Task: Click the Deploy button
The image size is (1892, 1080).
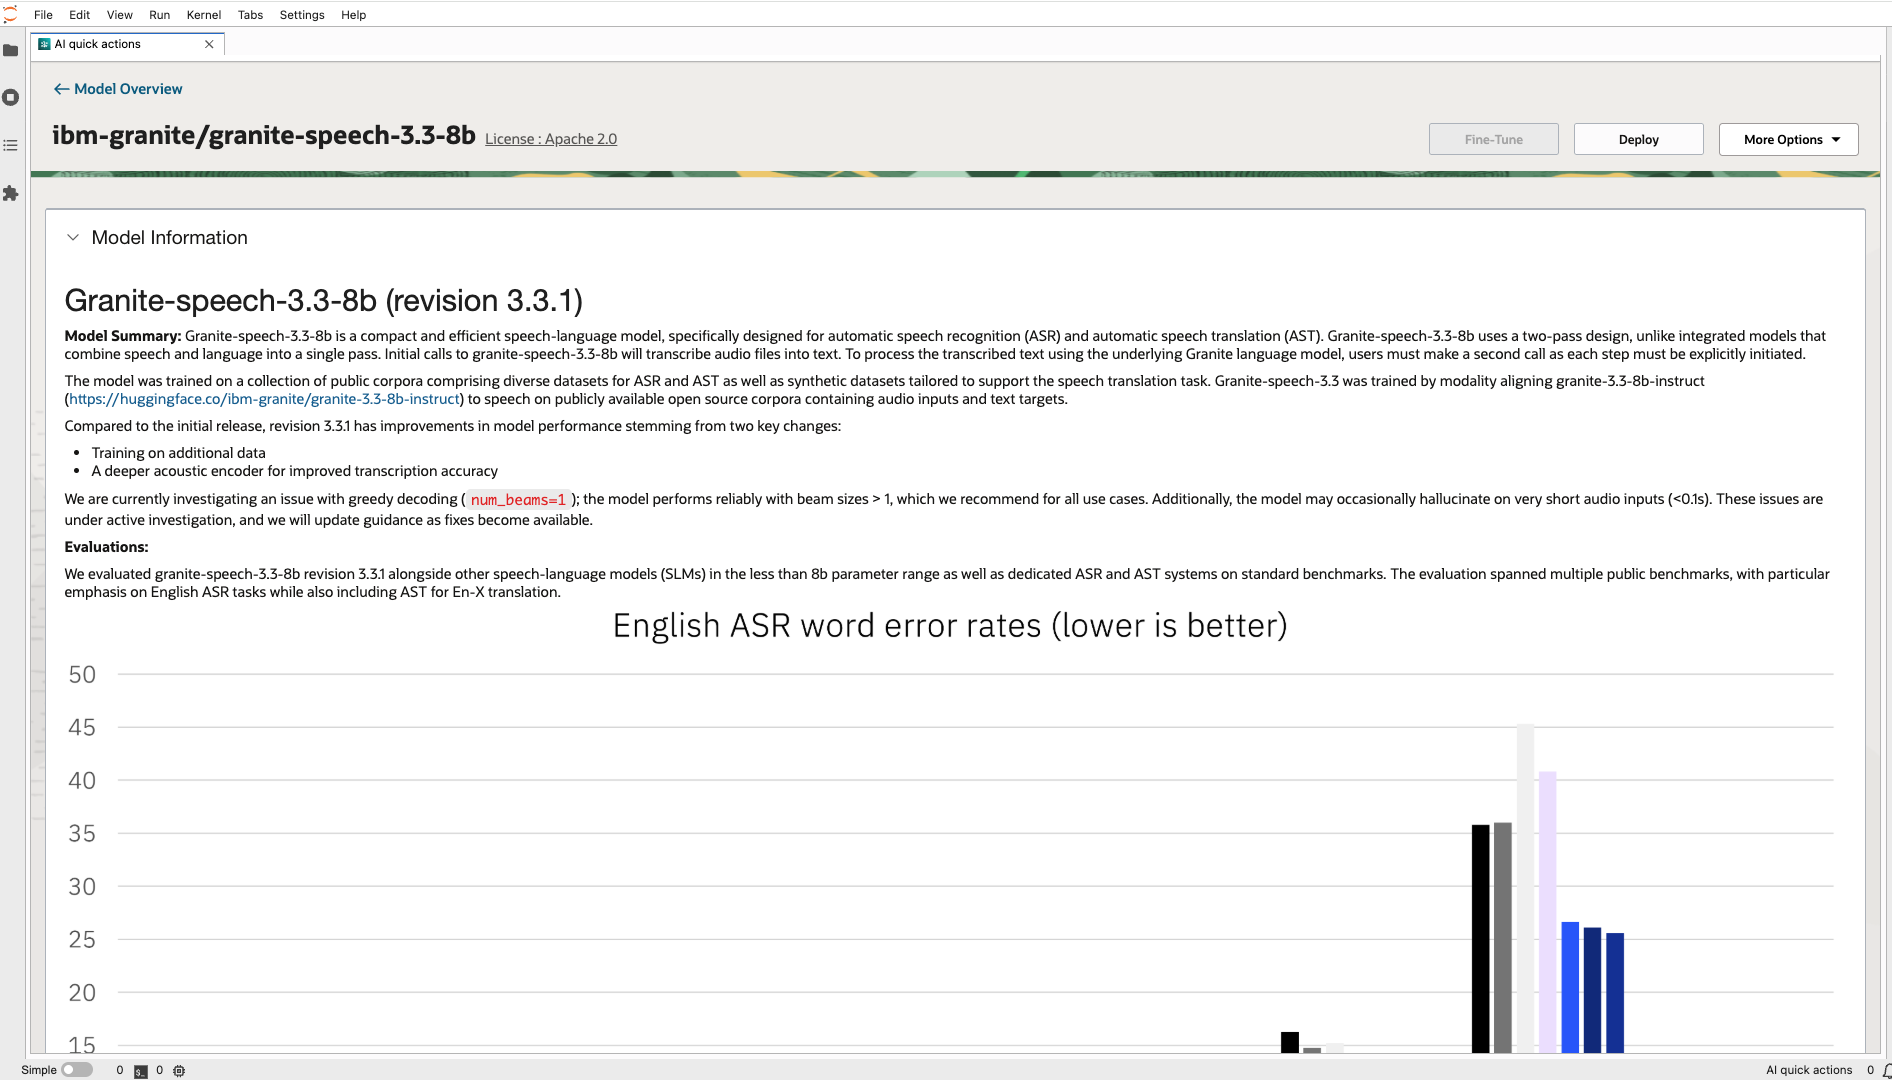Action: pyautogui.click(x=1638, y=140)
